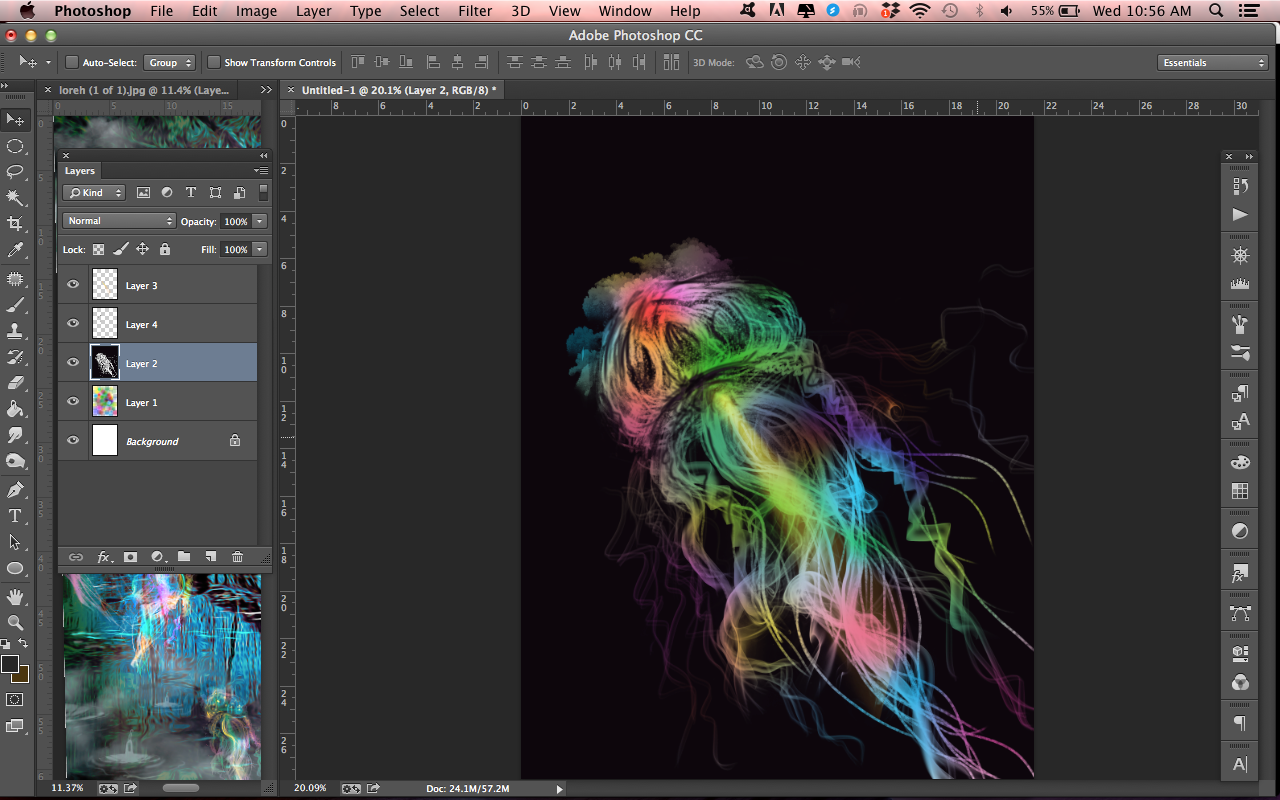Viewport: 1280px width, 800px height.
Task: Select the Spot Healing Brush tool
Action: [15, 279]
